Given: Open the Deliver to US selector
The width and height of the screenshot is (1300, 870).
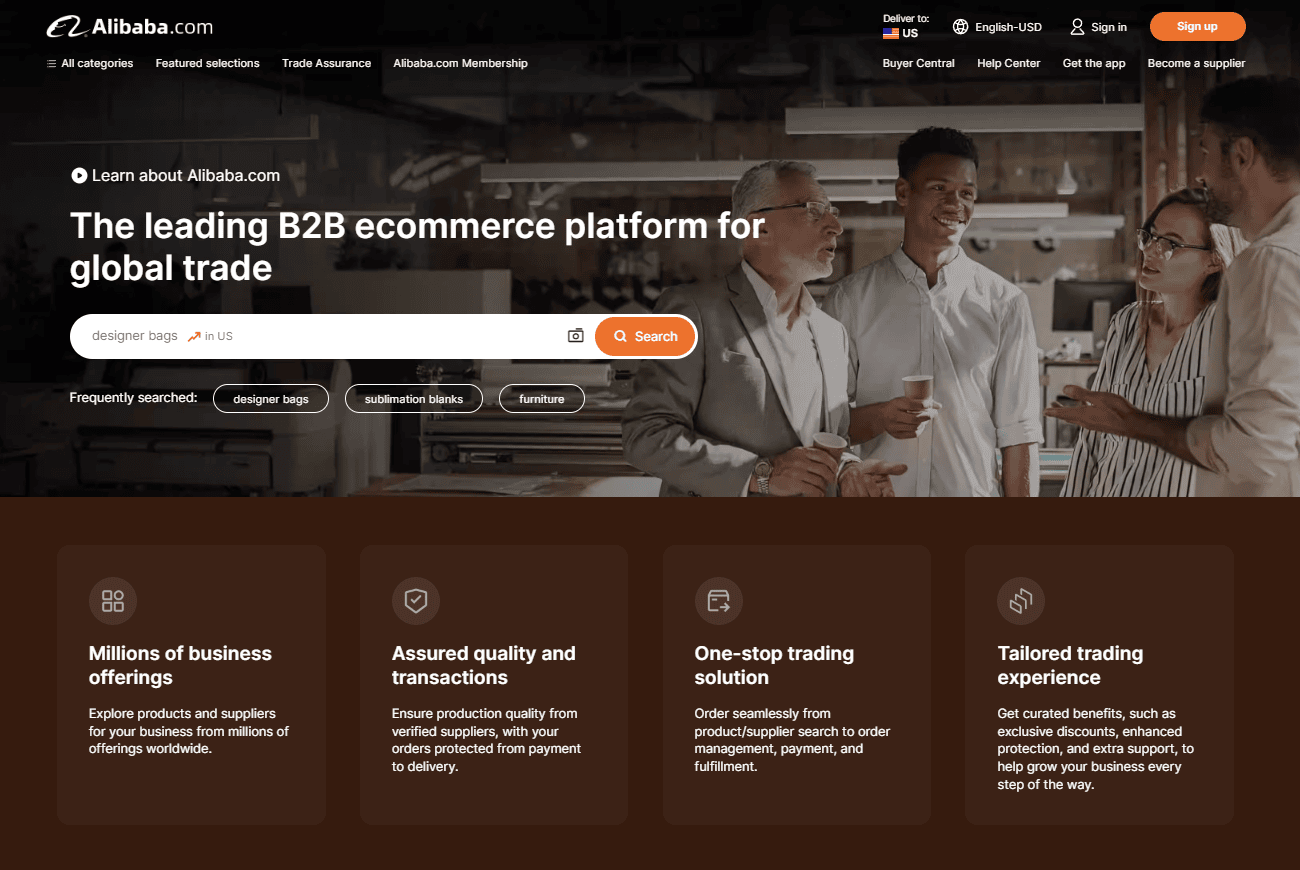Looking at the screenshot, I should click(x=901, y=26).
